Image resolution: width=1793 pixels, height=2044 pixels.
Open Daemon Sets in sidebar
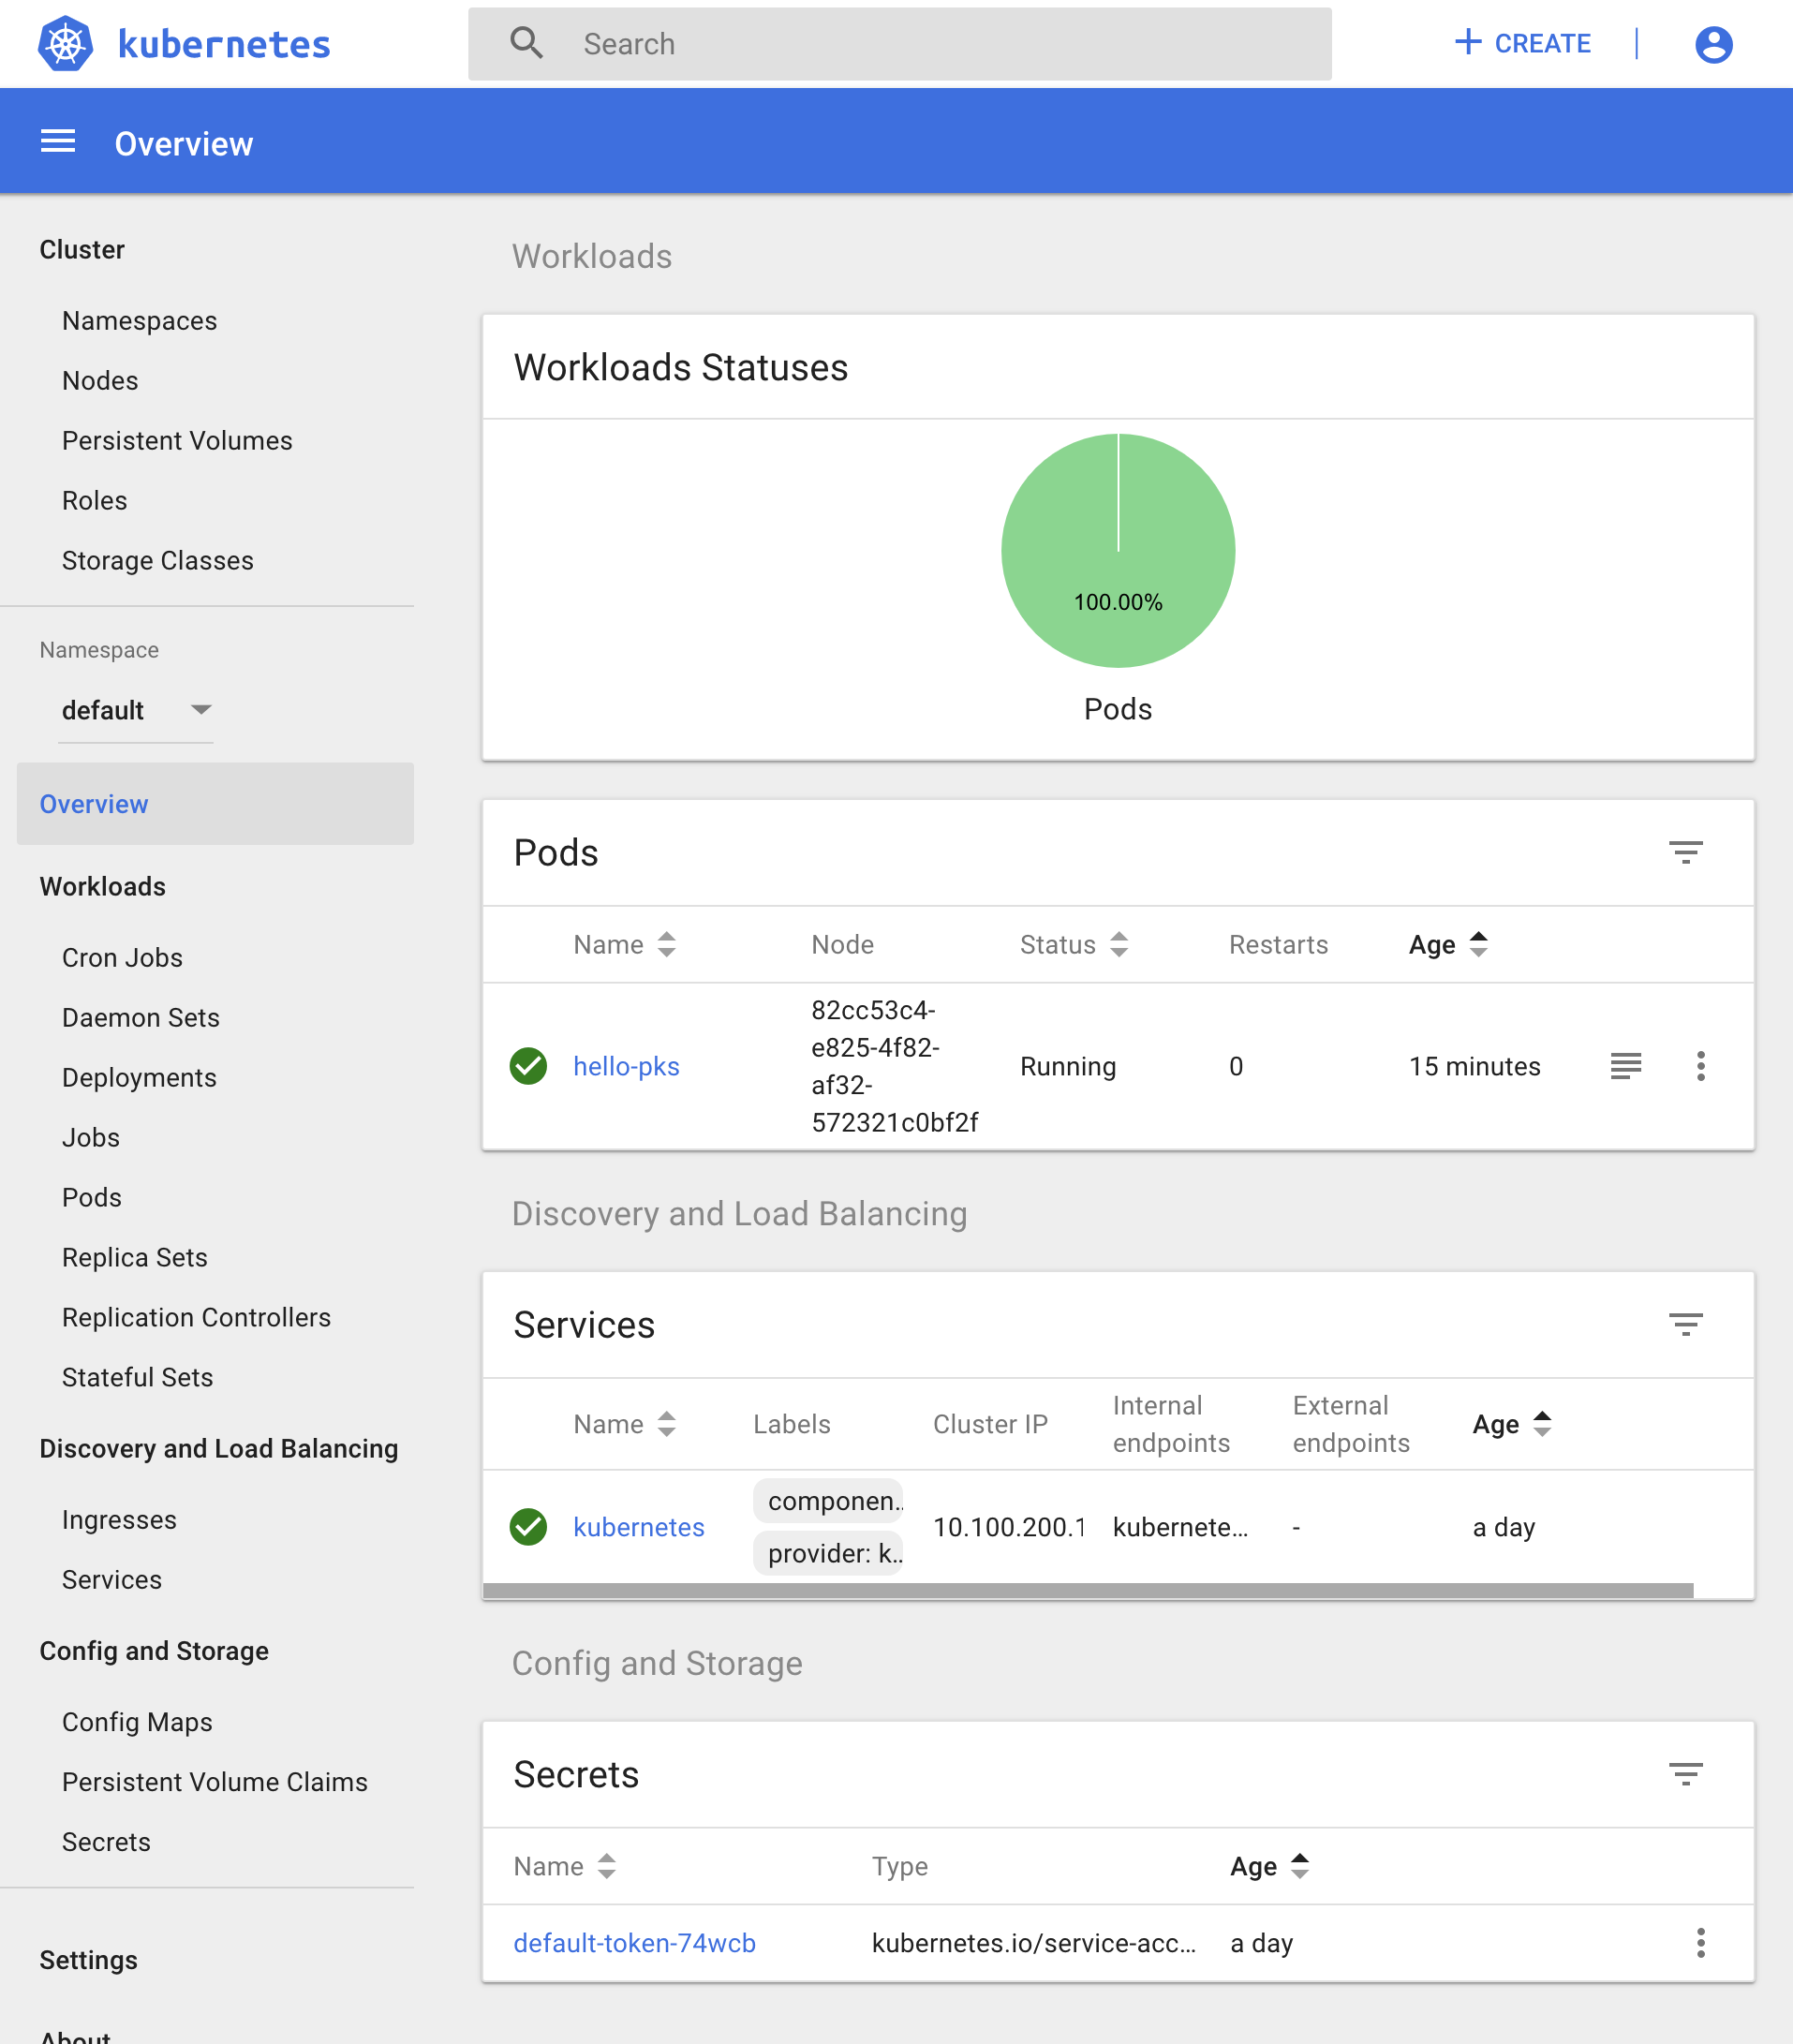(x=141, y=1018)
